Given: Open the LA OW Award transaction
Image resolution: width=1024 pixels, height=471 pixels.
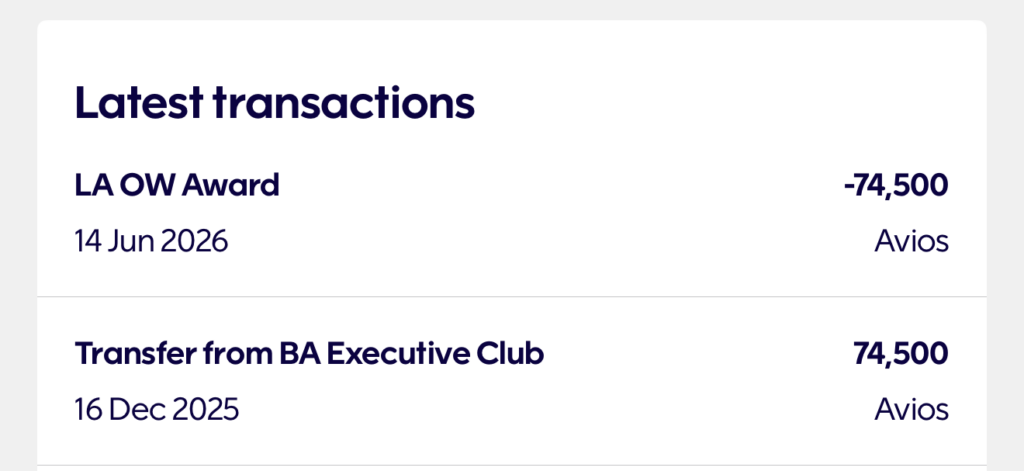Looking at the screenshot, I should pos(177,185).
